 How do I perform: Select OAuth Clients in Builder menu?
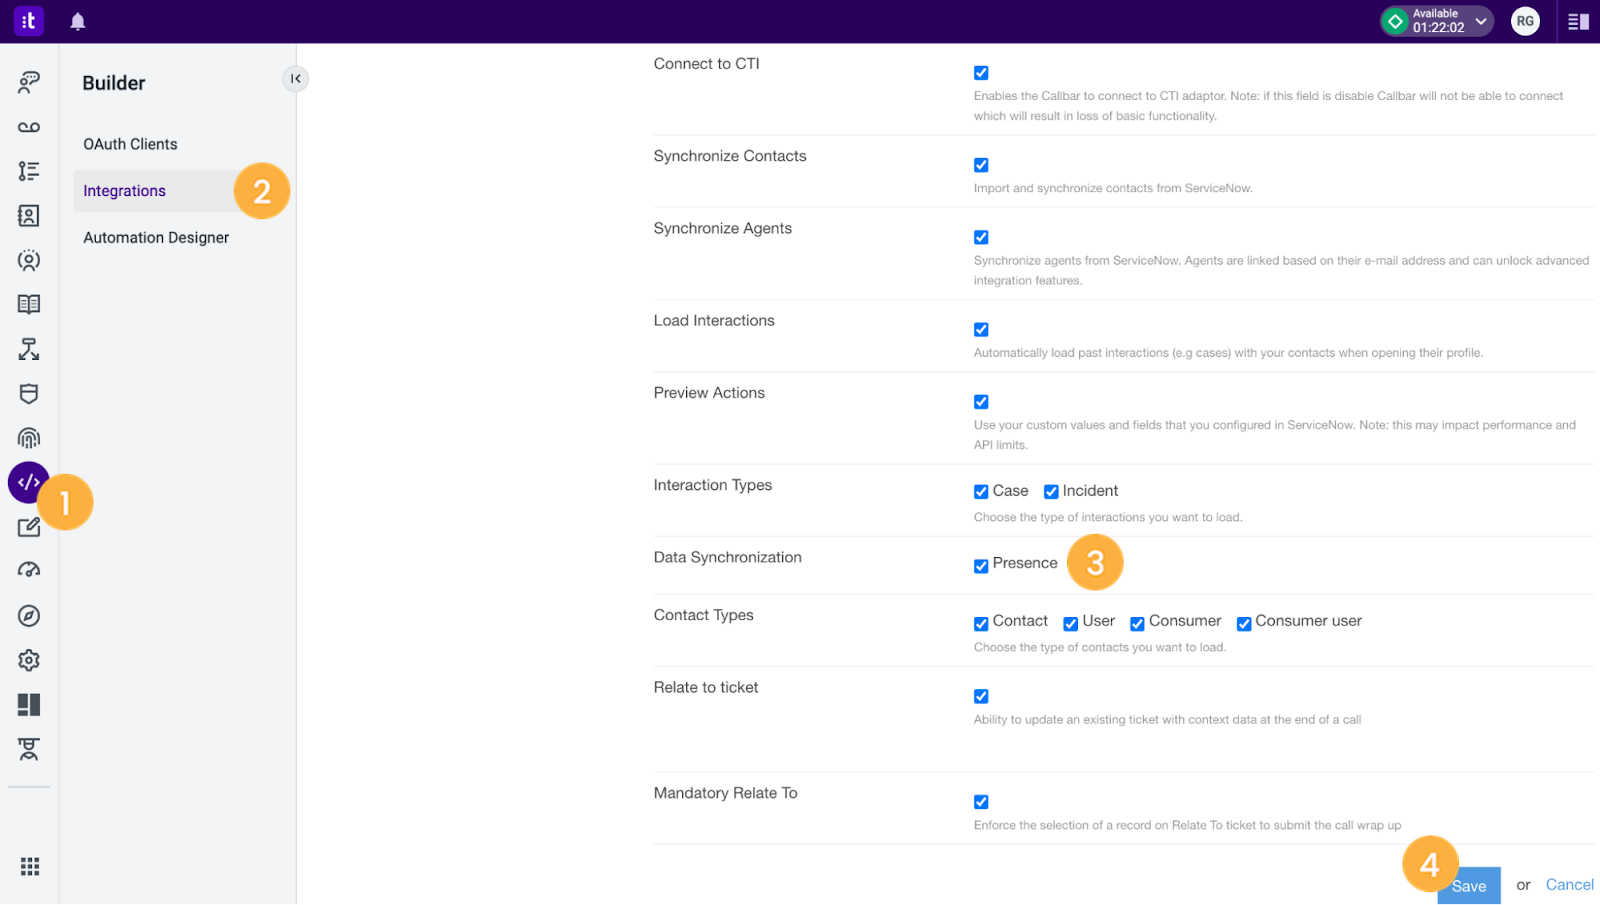click(x=131, y=144)
